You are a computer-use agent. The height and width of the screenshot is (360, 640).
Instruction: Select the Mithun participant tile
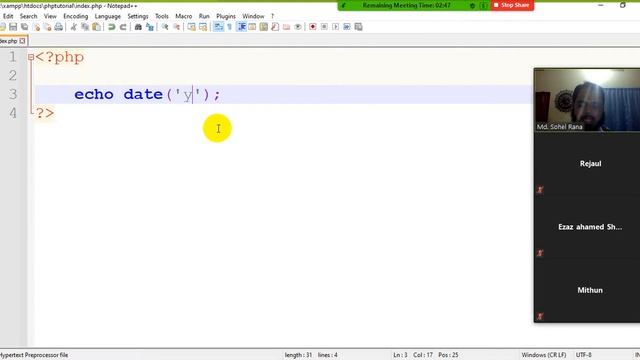(587, 290)
